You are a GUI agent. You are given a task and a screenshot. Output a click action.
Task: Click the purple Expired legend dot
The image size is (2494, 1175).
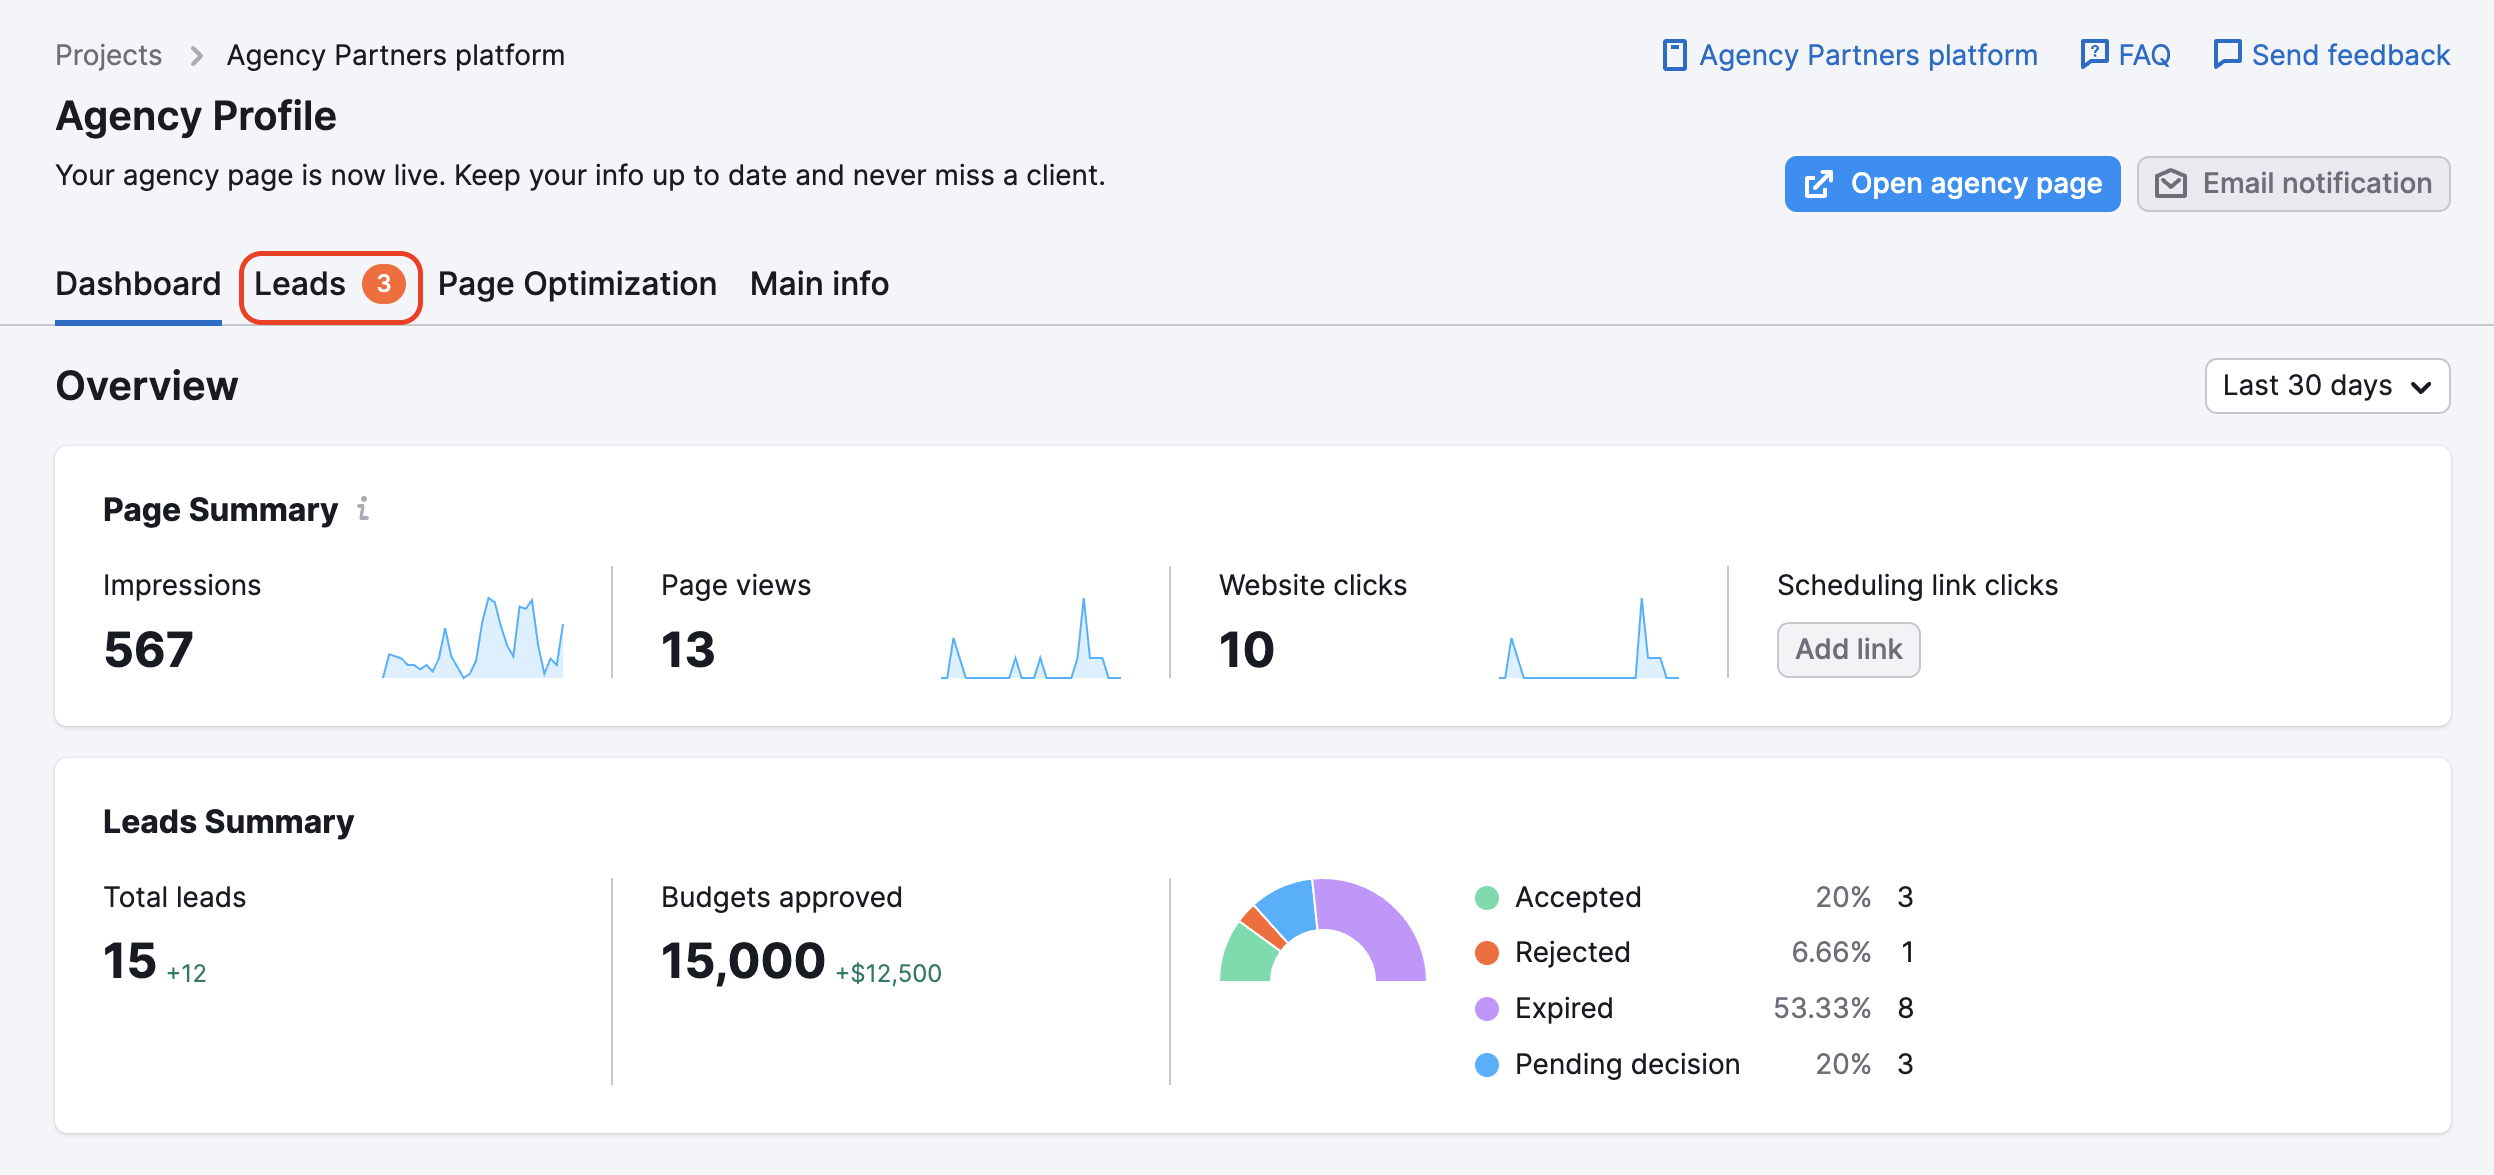[x=1487, y=1009]
